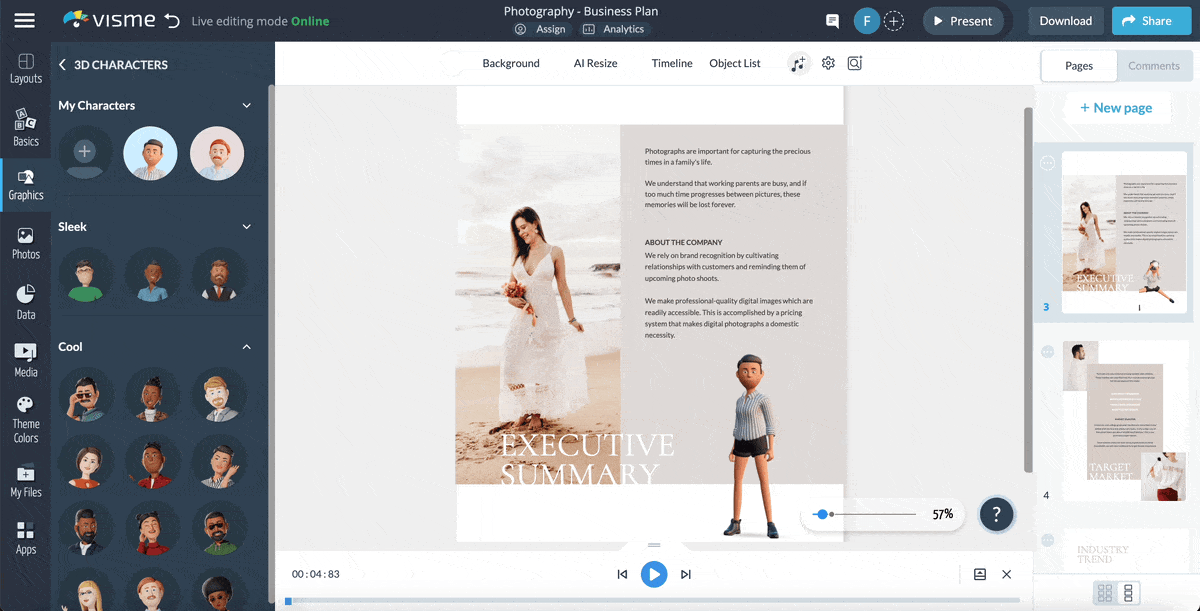Open the Data panel for charts
Image resolution: width=1200 pixels, height=611 pixels.
point(26,298)
